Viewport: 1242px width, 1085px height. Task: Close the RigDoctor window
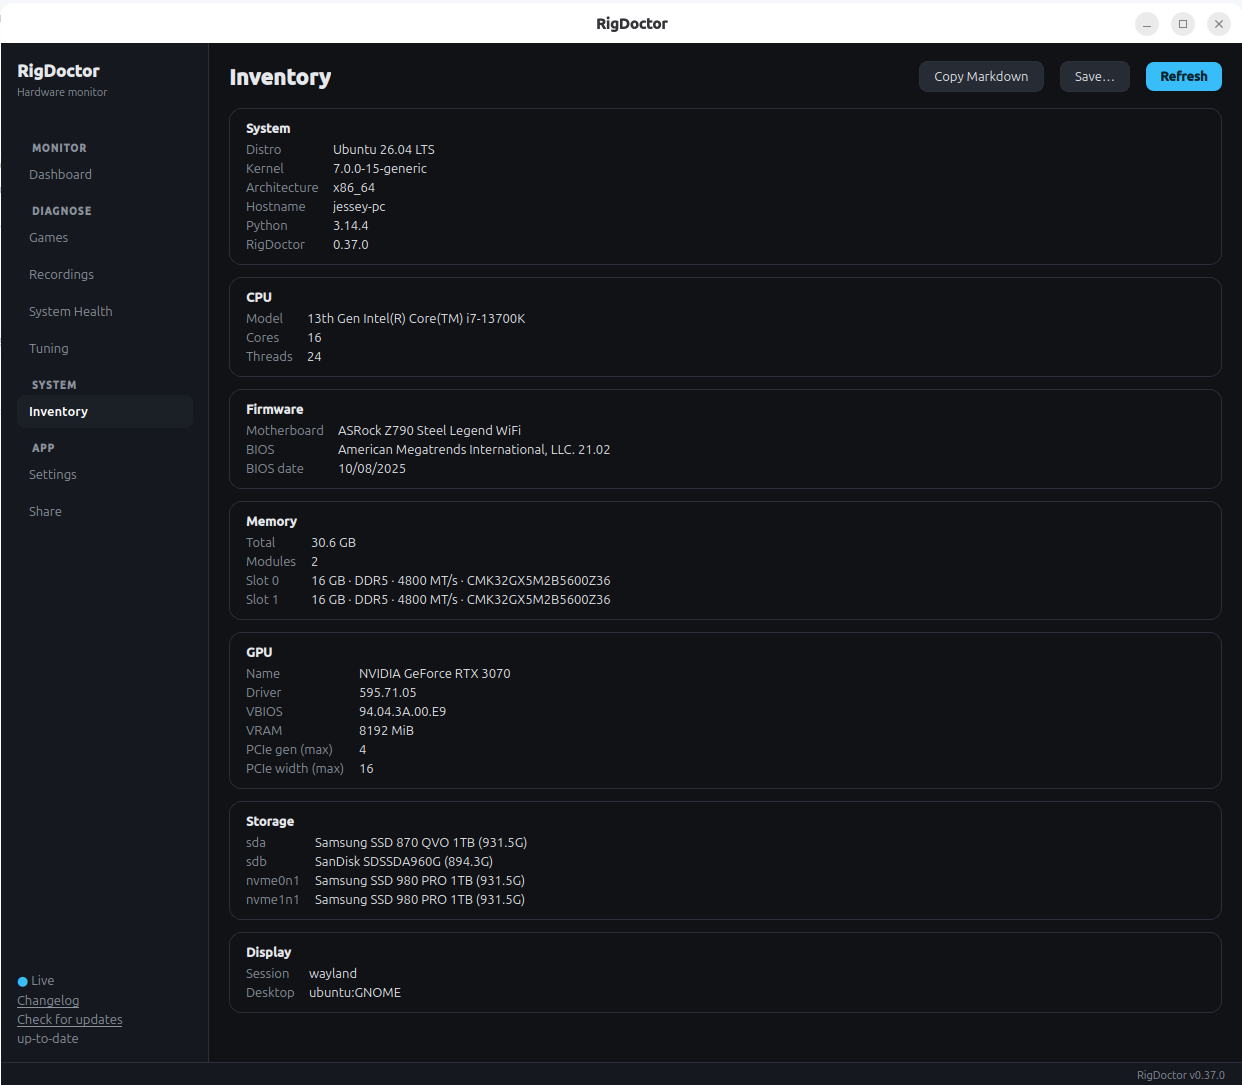pyautogui.click(x=1219, y=24)
